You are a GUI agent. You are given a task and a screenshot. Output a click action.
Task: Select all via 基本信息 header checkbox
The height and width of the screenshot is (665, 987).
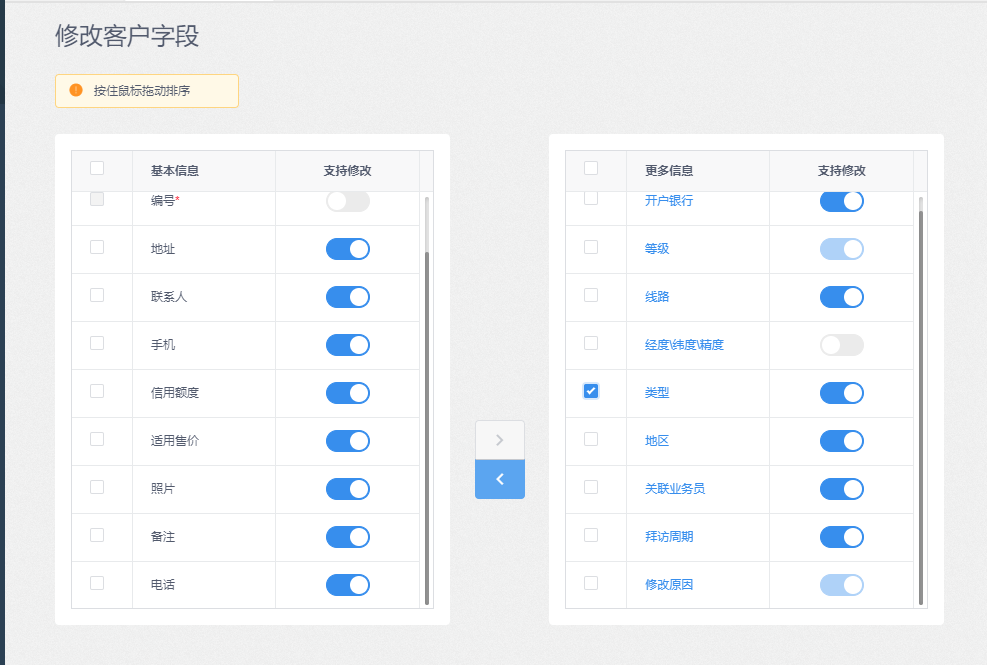coord(97,168)
